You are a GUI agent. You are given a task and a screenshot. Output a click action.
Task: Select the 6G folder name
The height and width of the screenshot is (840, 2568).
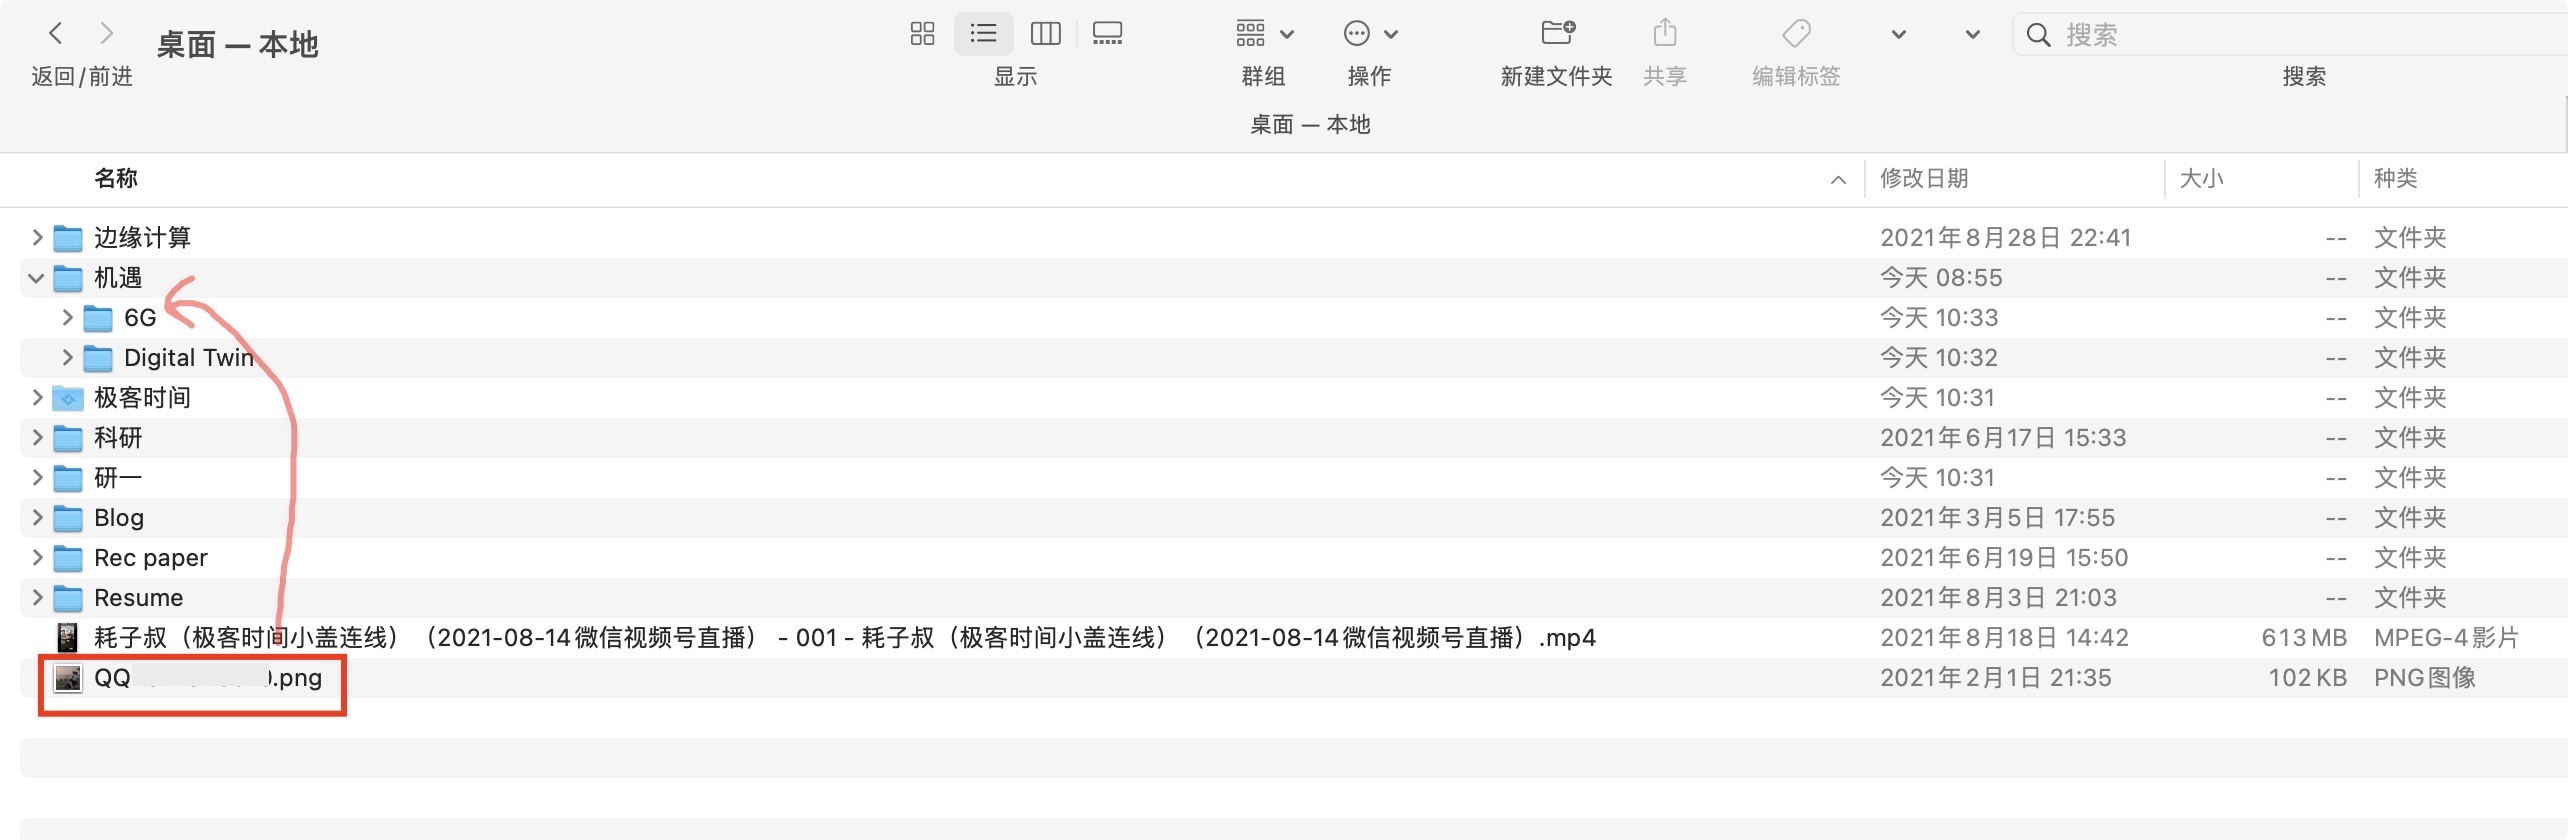coord(140,317)
